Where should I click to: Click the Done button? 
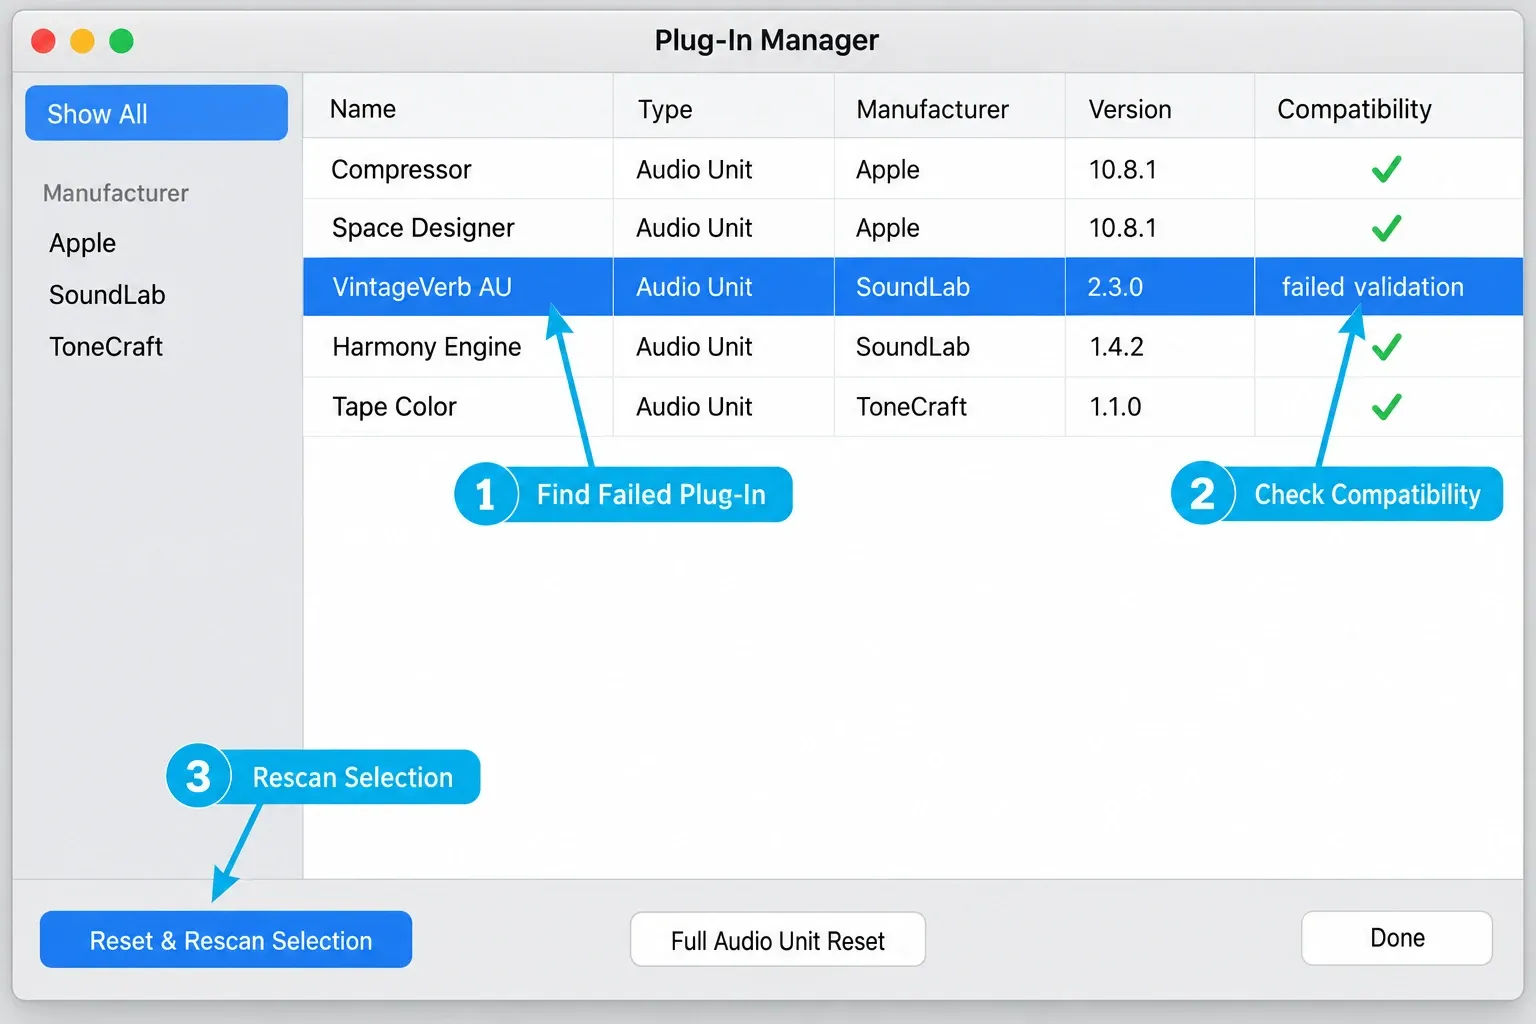coord(1397,938)
